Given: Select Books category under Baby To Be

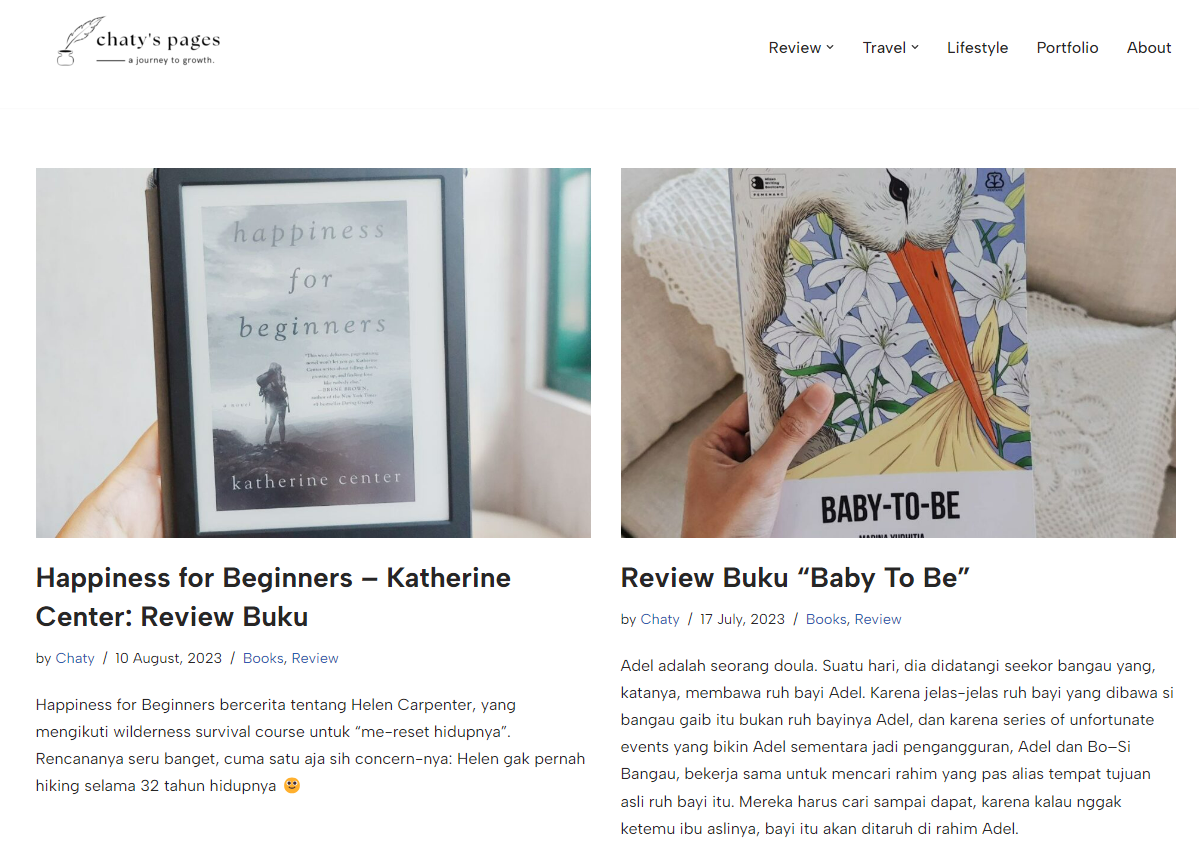Looking at the screenshot, I should point(826,619).
